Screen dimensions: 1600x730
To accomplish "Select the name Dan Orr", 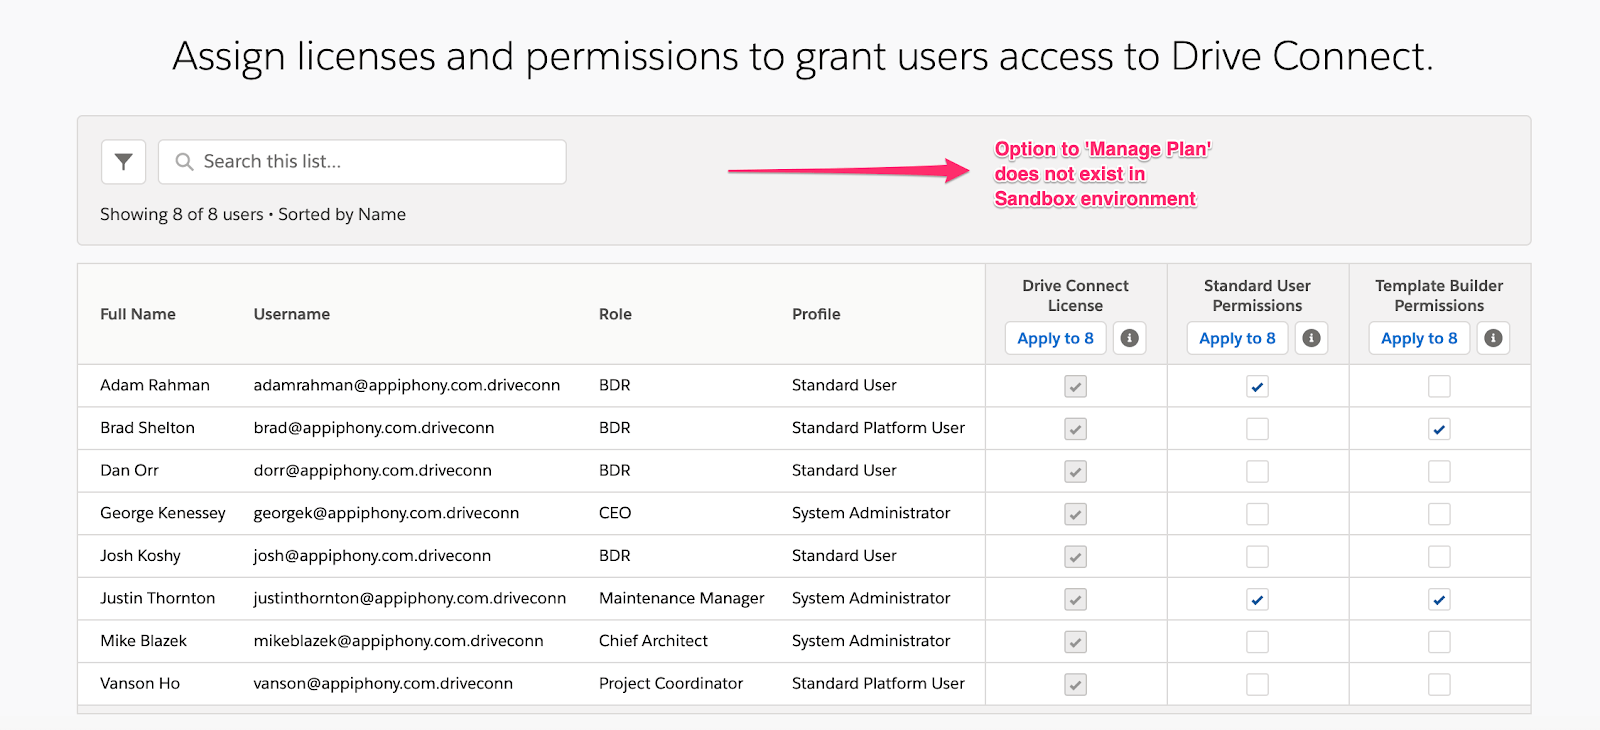I will (129, 470).
